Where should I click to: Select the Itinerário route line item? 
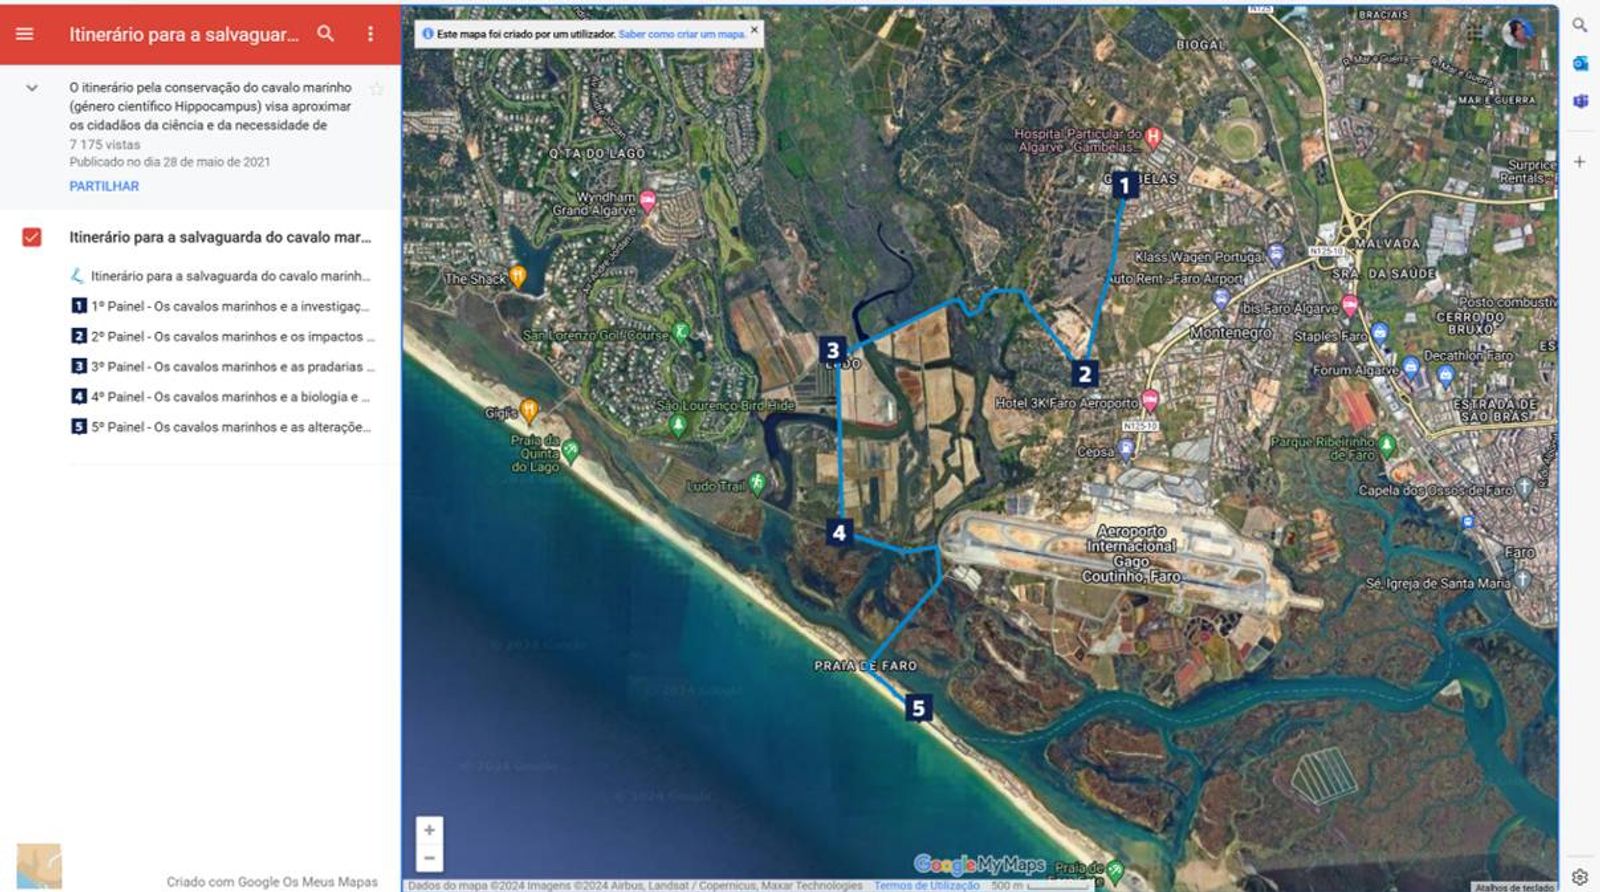(x=220, y=276)
